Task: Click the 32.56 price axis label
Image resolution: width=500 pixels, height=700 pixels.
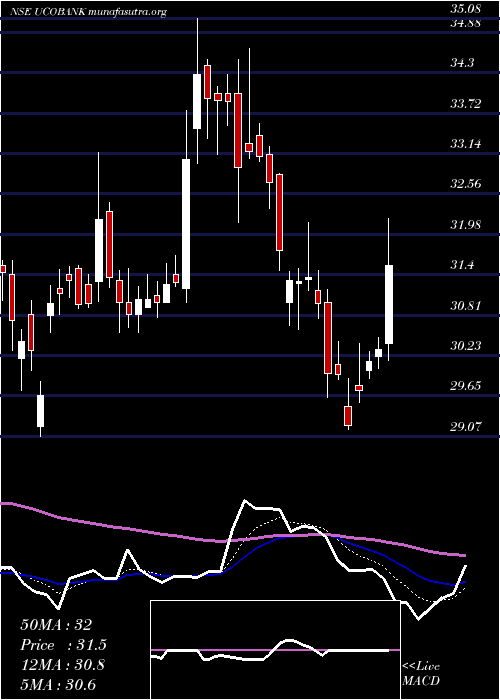Action: [466, 183]
